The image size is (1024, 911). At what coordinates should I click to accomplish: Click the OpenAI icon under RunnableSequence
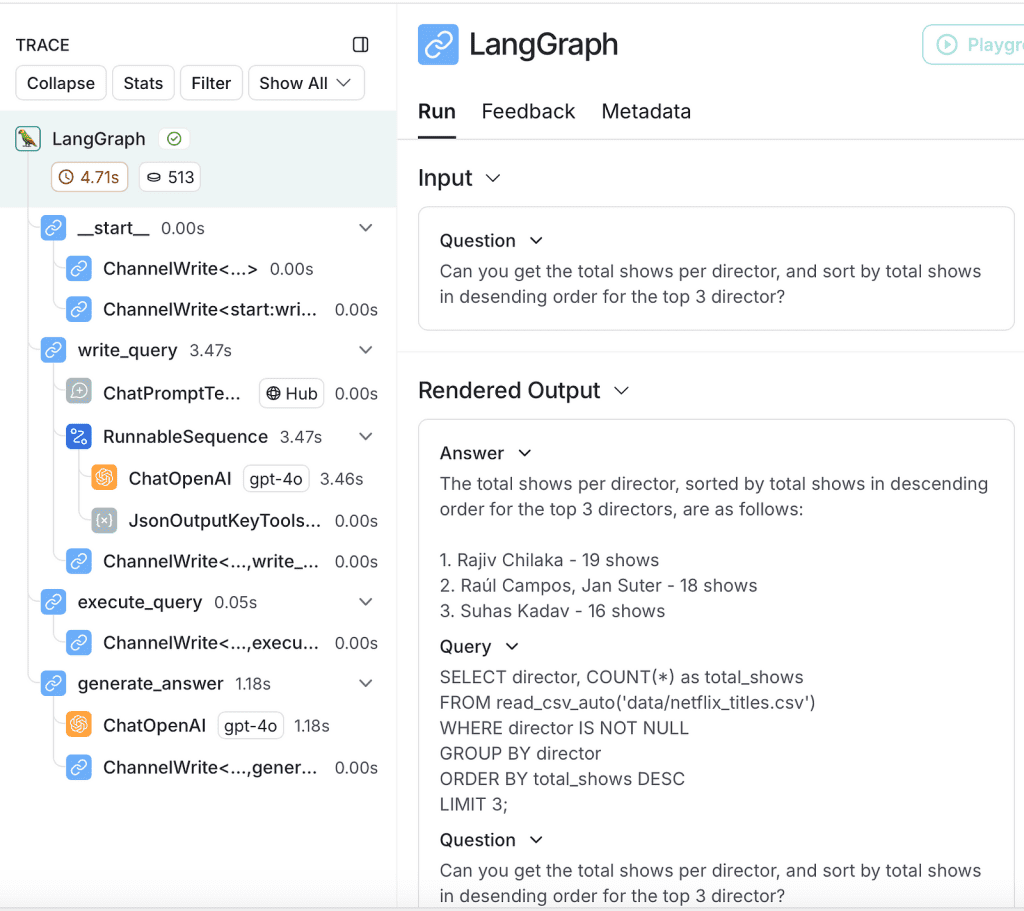[104, 478]
